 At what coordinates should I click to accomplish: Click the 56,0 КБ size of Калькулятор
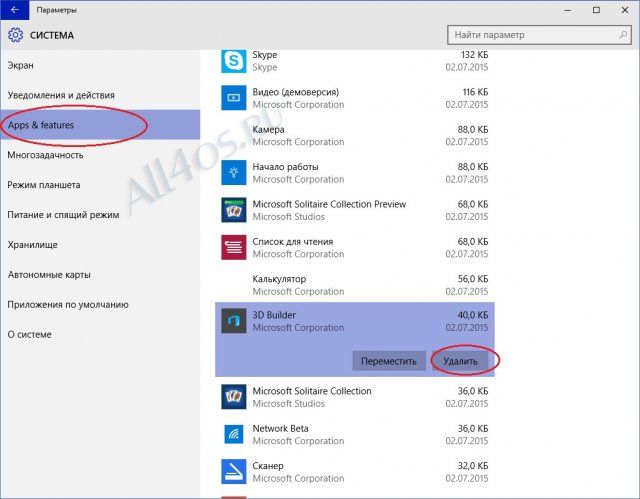point(473,279)
